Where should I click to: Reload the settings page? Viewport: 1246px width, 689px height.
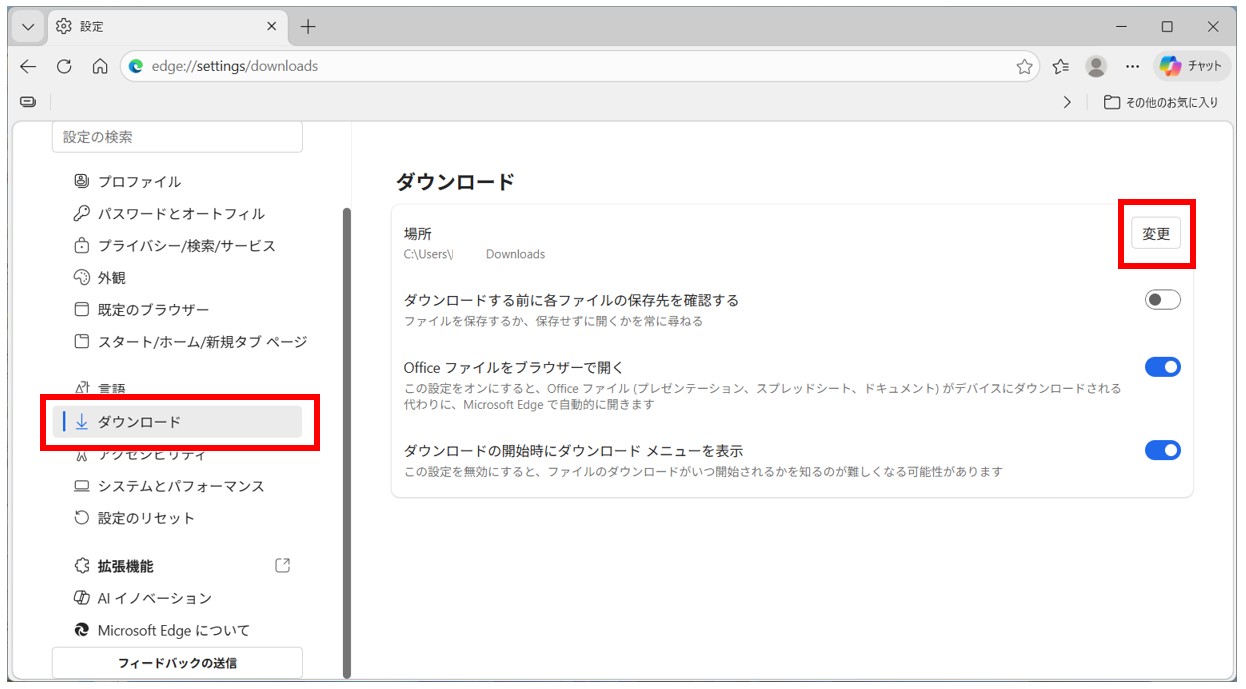point(63,66)
